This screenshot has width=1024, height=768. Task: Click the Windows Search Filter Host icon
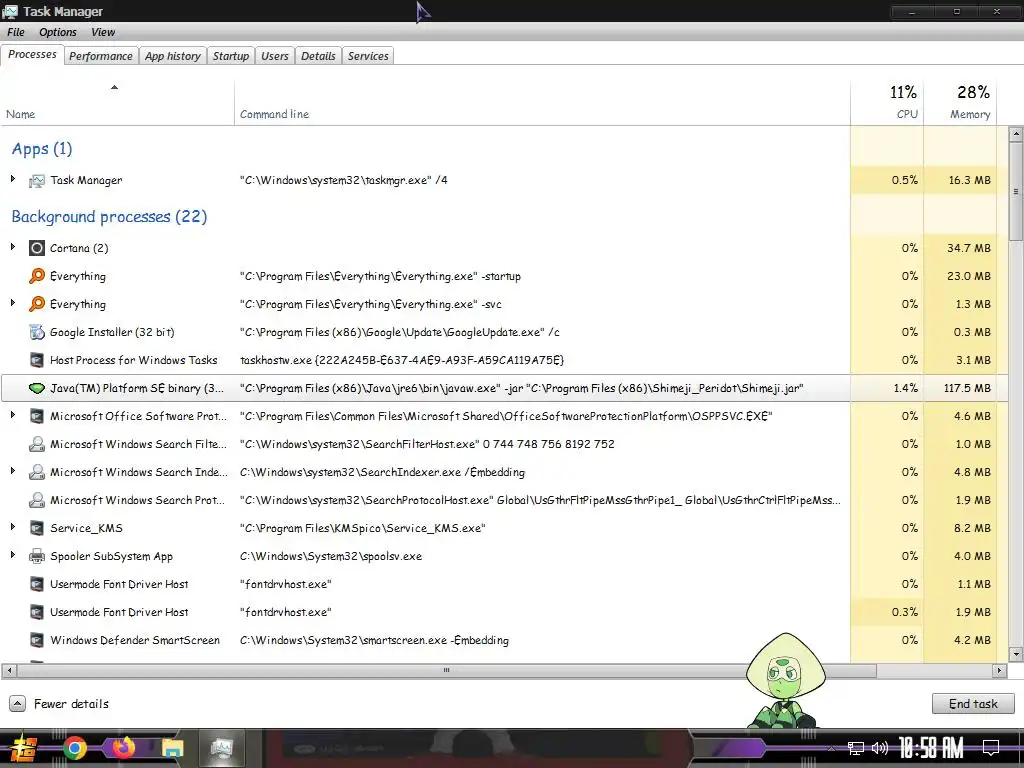point(37,444)
